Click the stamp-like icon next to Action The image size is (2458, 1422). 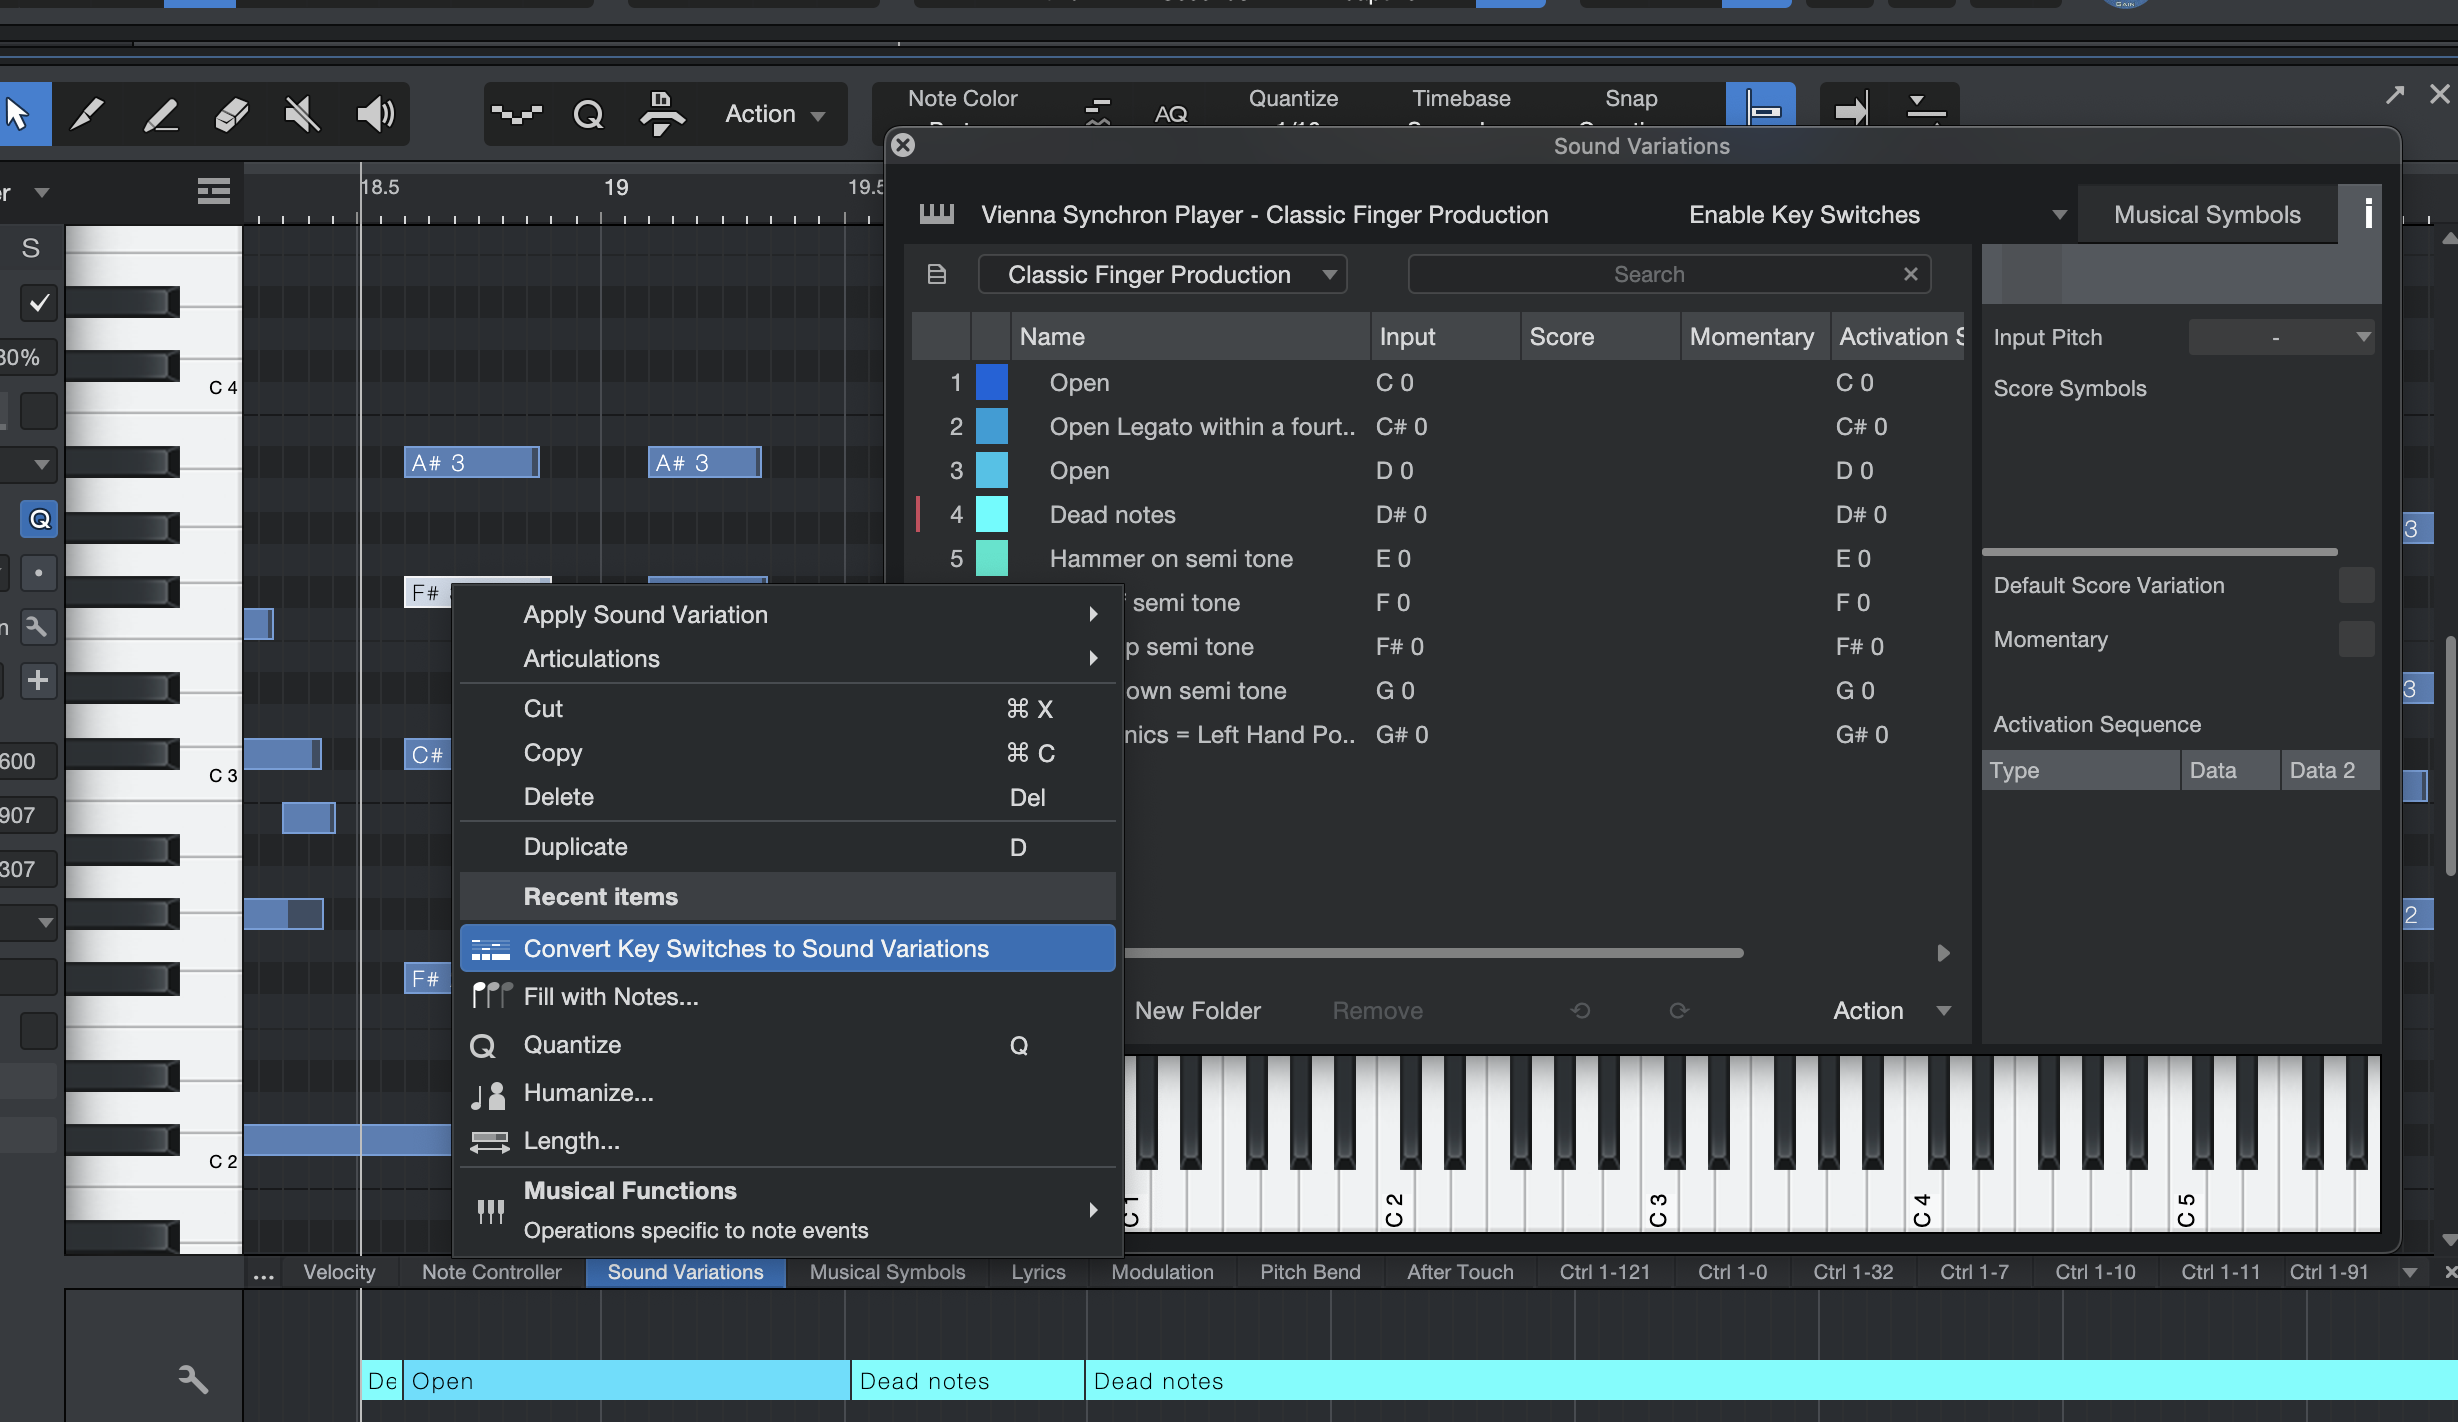(x=661, y=114)
